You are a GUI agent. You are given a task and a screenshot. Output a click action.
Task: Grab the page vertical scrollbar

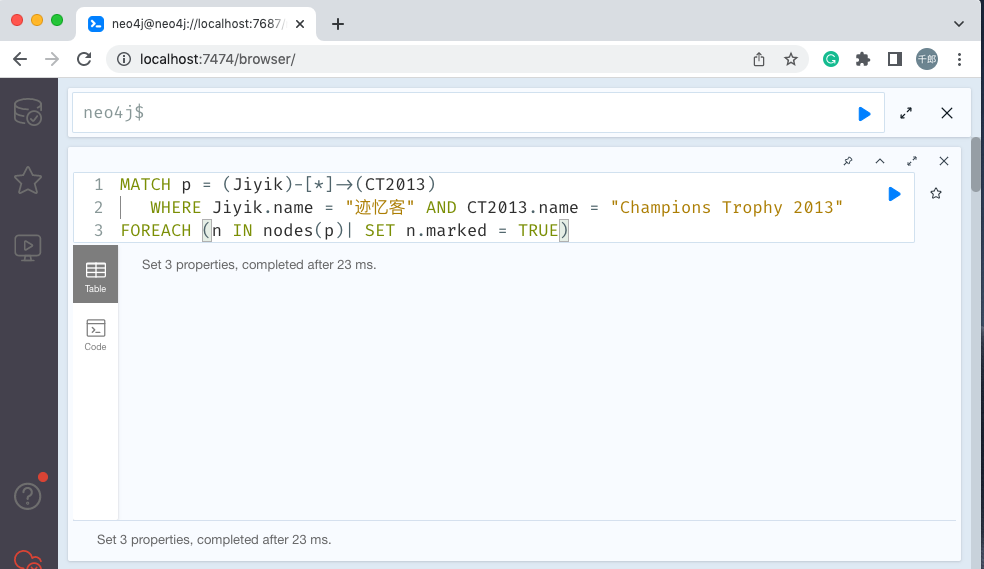coord(976,164)
